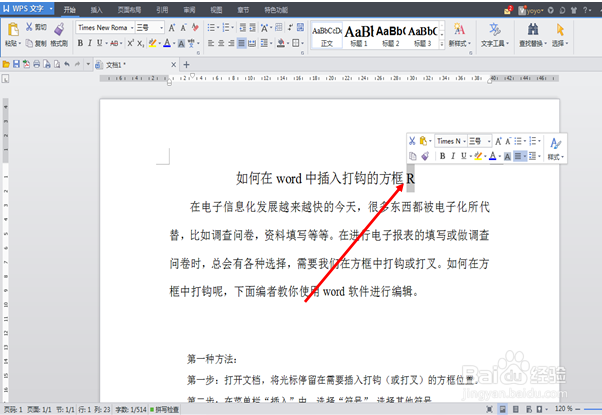The image size is (602, 415).
Task: Click the Clear Formatting eraser icon
Action: (195, 27)
